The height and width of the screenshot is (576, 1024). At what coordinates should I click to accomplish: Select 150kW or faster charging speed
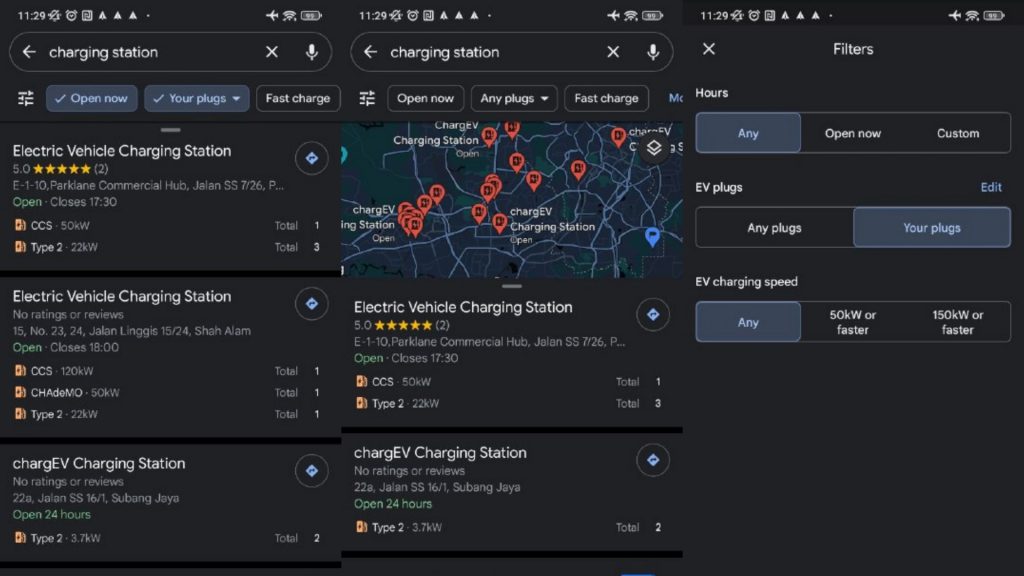click(x=957, y=322)
